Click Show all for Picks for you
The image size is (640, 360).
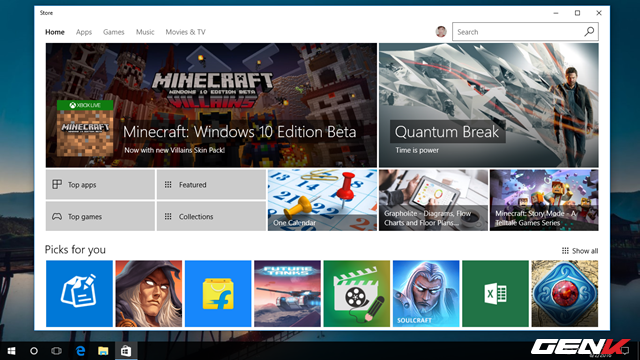pos(580,251)
